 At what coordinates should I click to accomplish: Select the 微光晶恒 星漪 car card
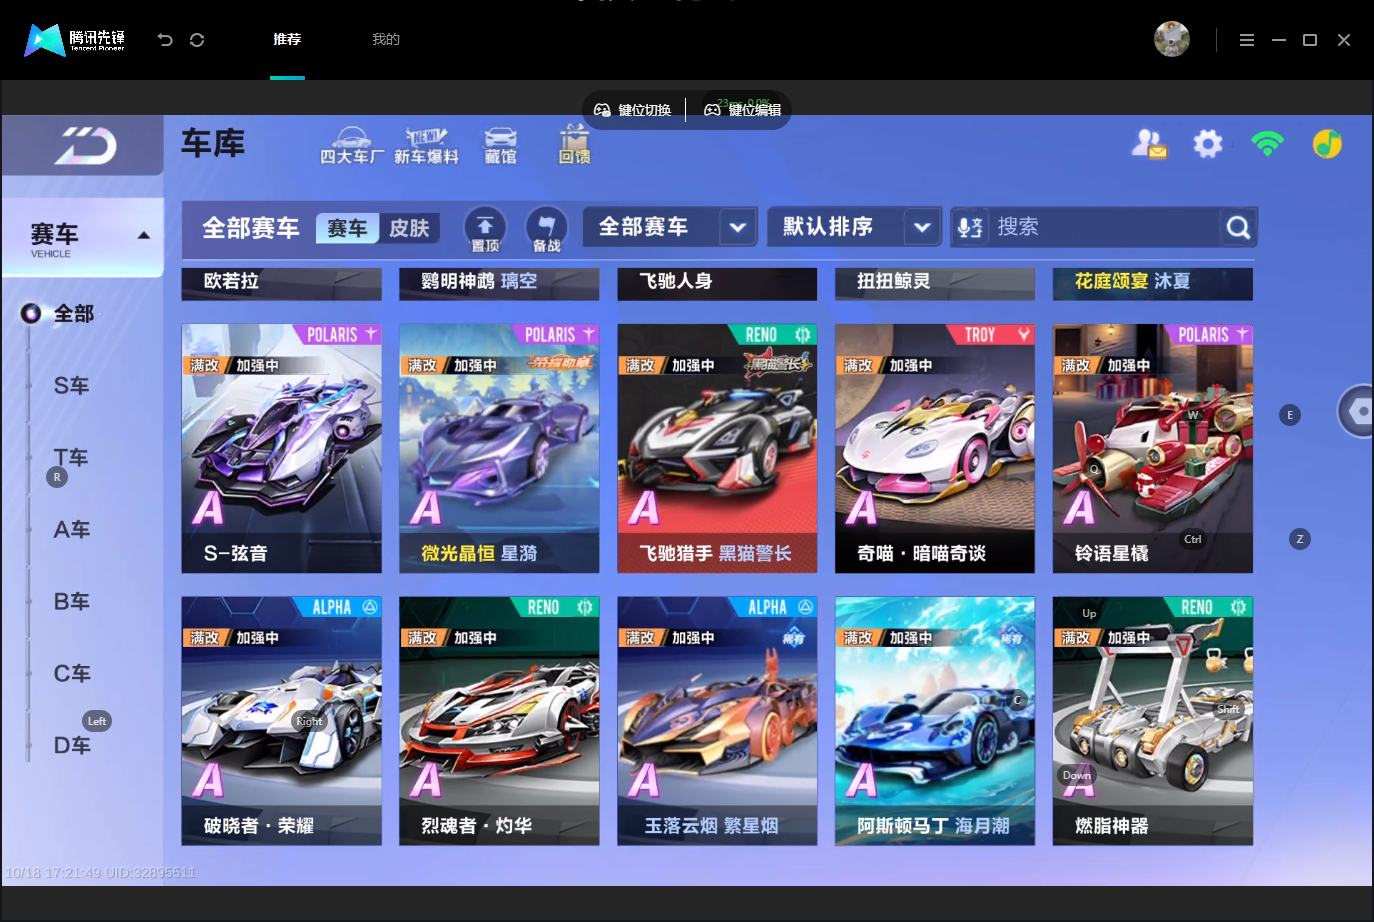[499, 448]
